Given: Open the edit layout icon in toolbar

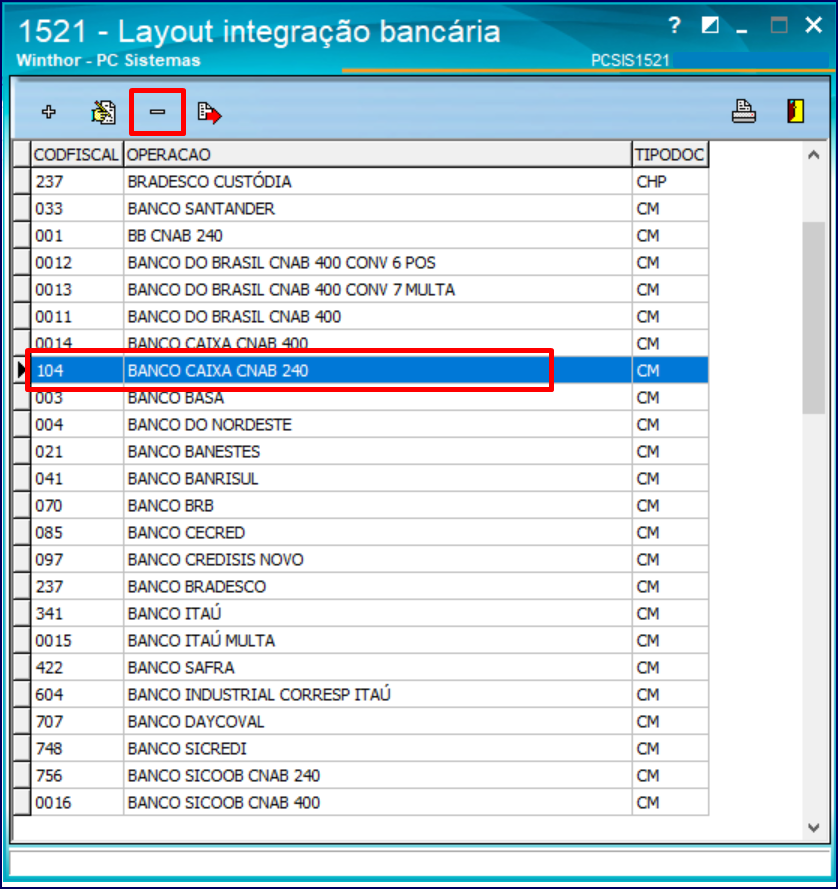Looking at the screenshot, I should point(103,112).
